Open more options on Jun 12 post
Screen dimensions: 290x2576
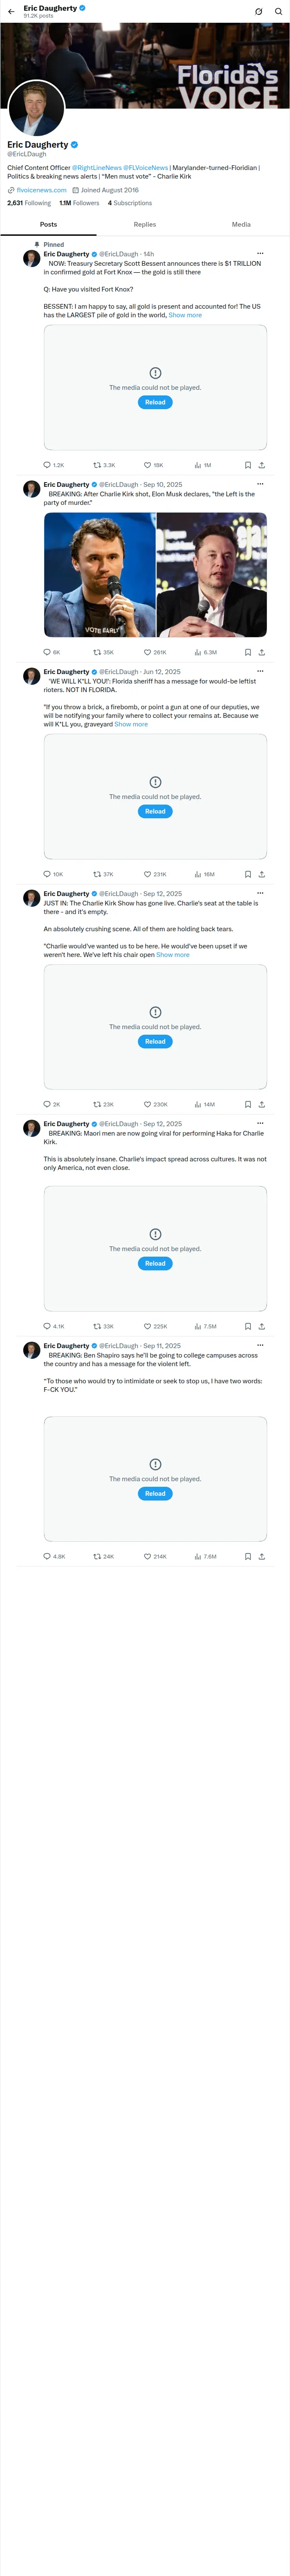click(x=260, y=672)
